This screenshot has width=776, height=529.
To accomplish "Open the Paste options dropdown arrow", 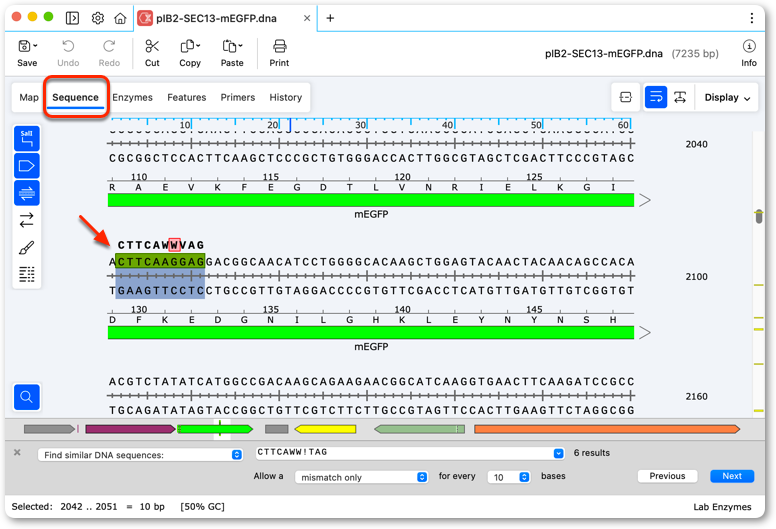I will click(241, 46).
